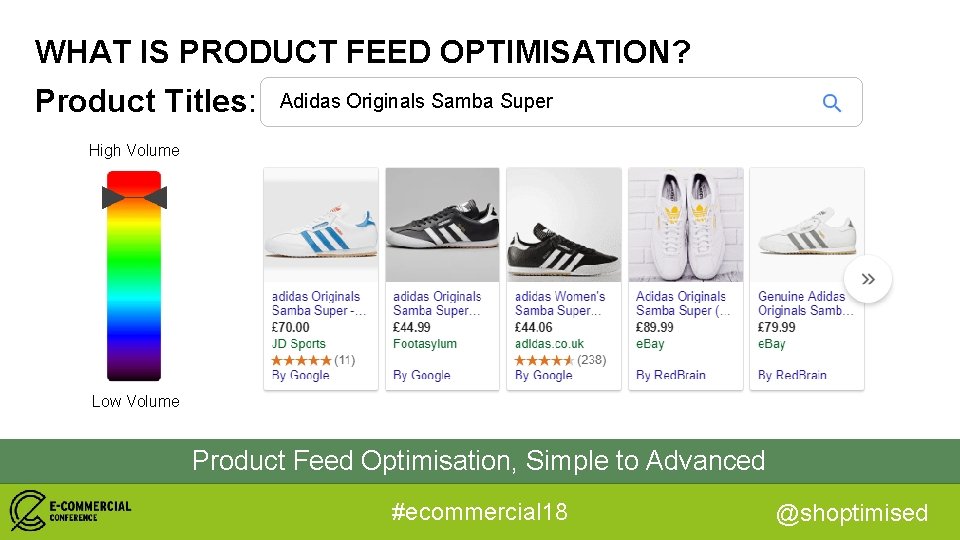Click the blue search magnifier icon
The height and width of the screenshot is (540, 960).
coord(831,102)
